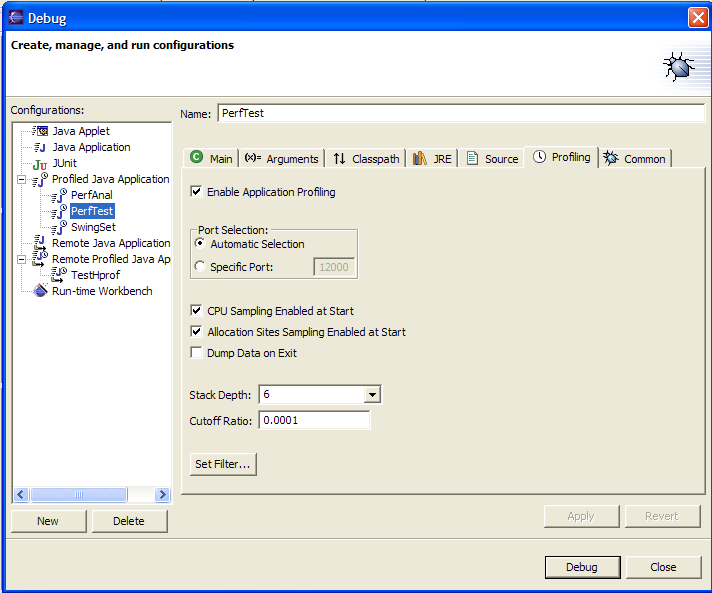Enable Dump Data on Exit

pyautogui.click(x=197, y=353)
